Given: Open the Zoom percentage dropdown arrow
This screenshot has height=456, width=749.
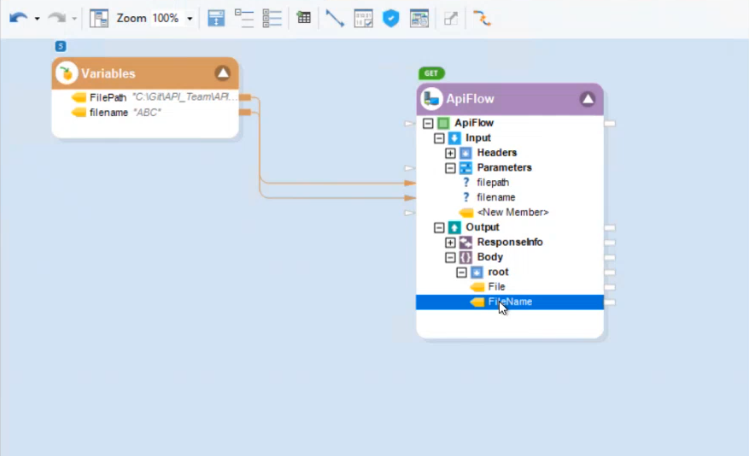Looking at the screenshot, I should click(190, 19).
